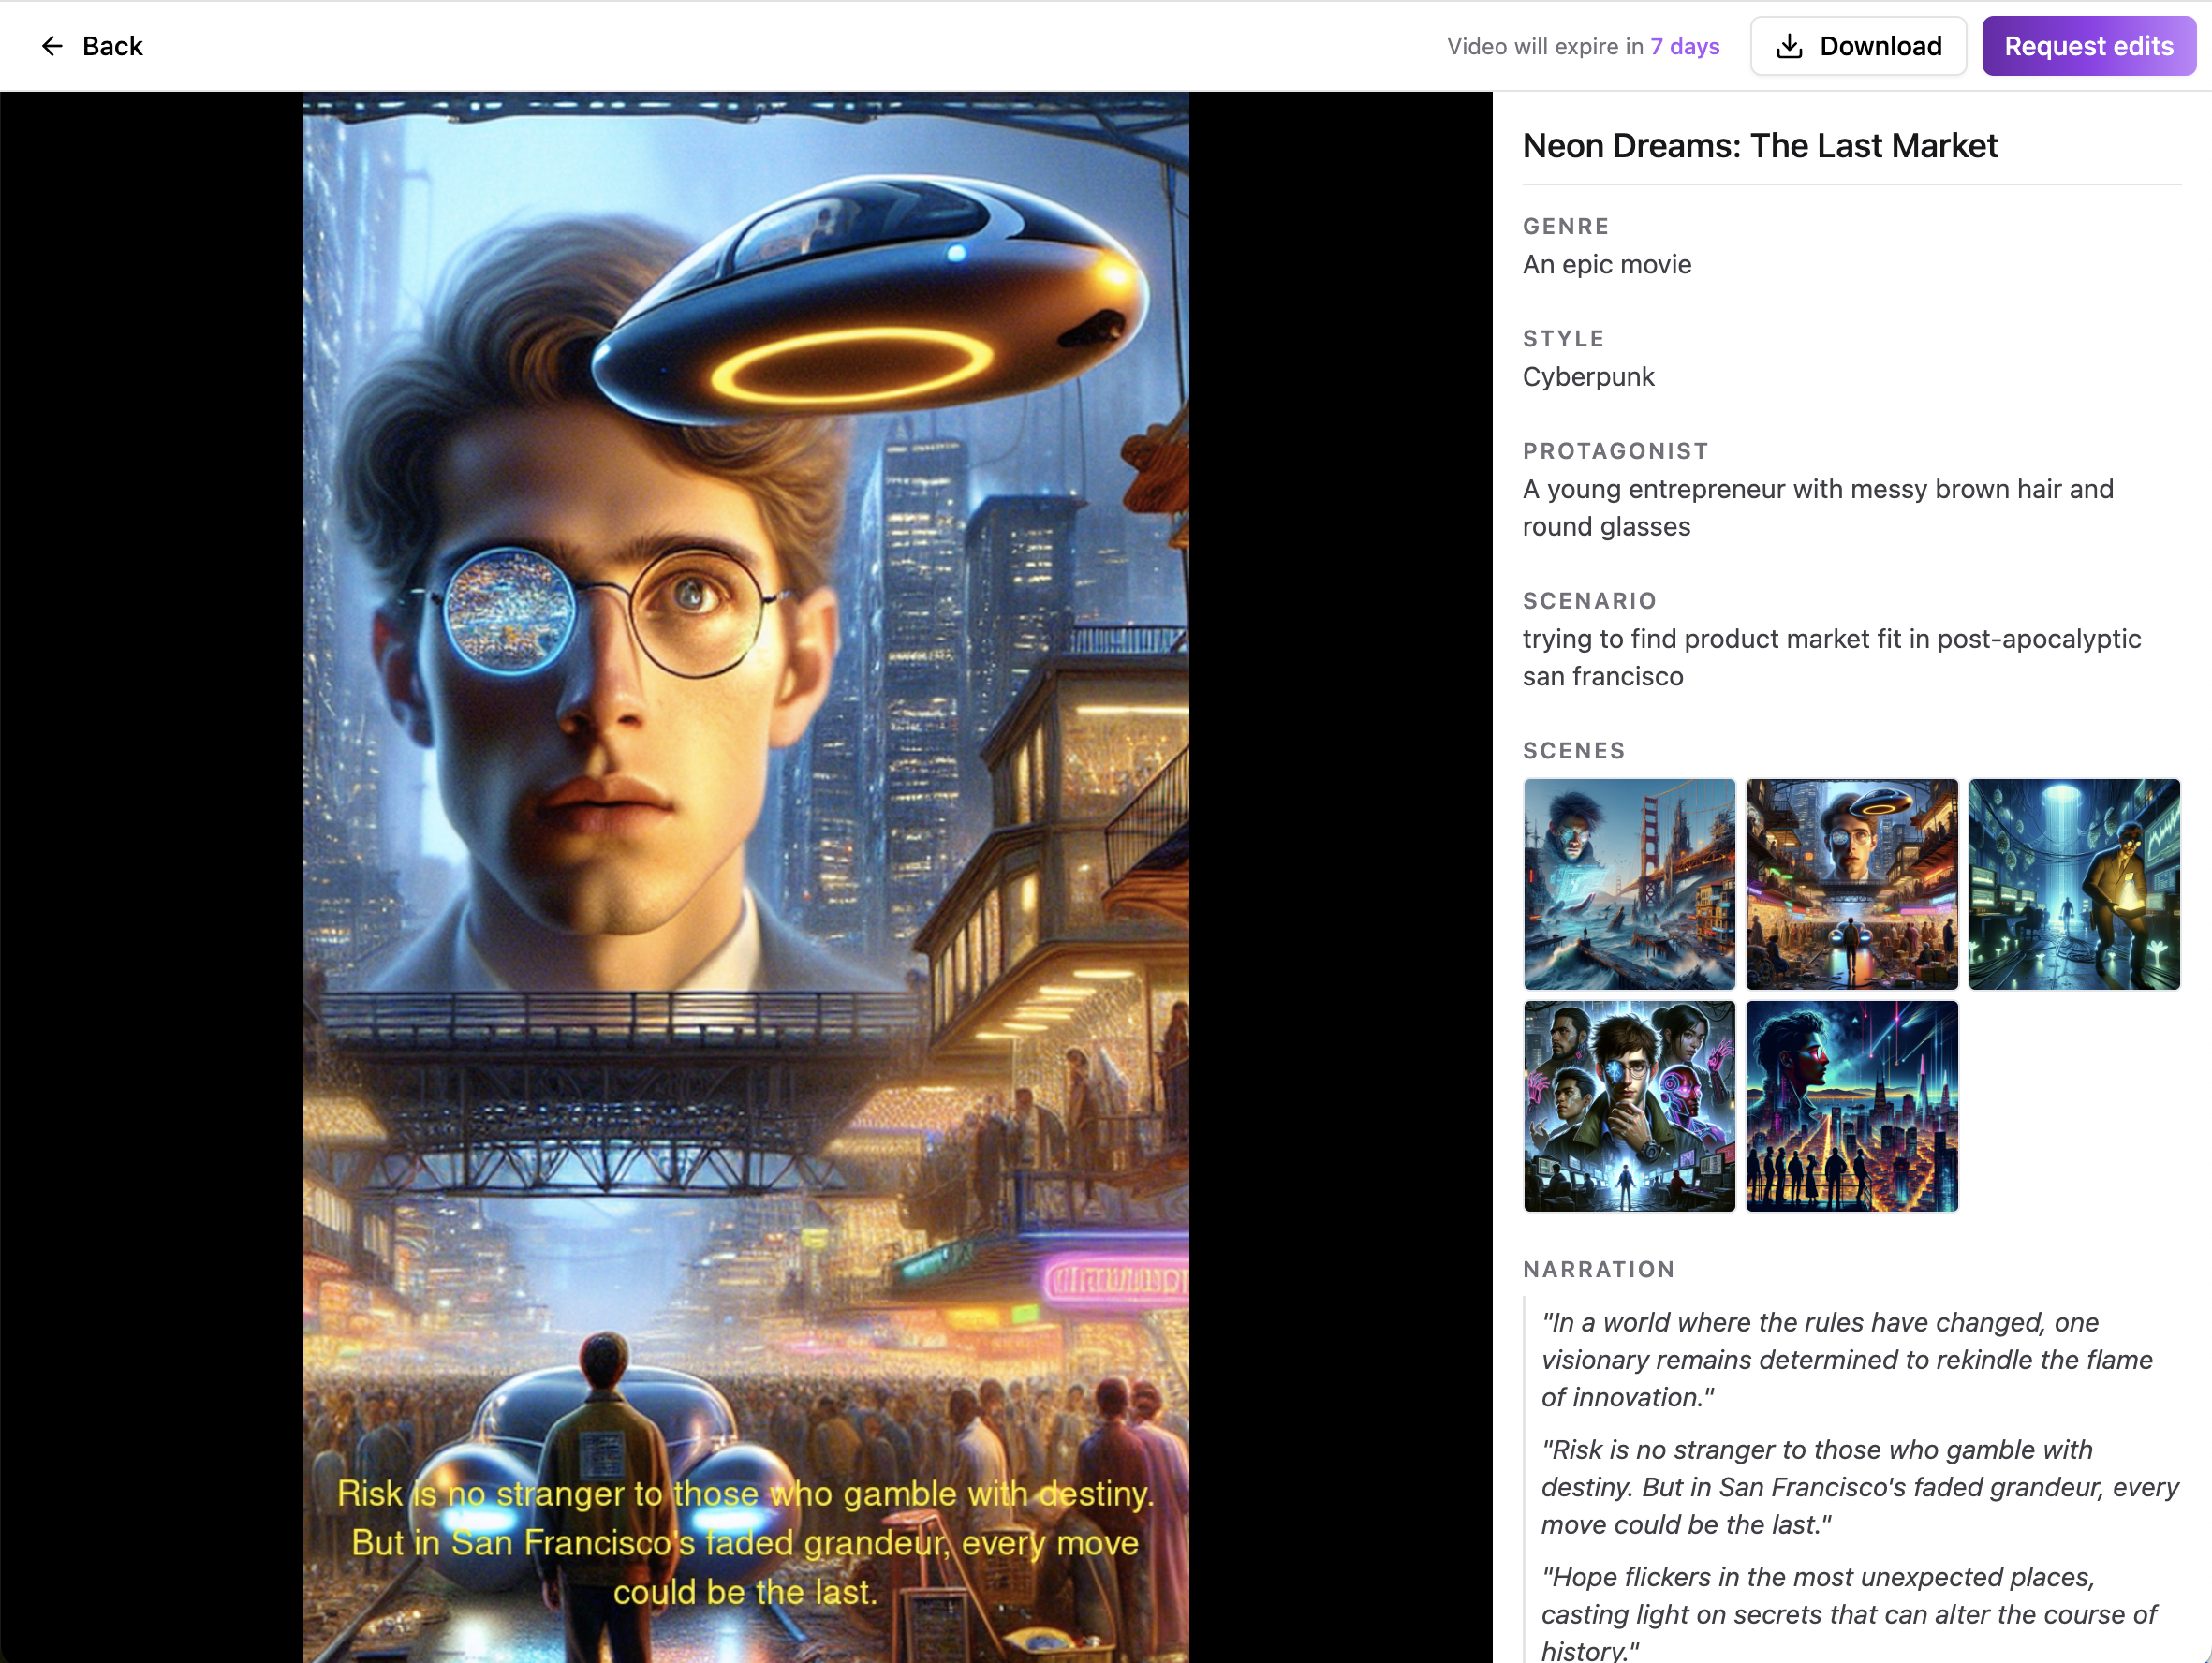Click the back arrow icon
This screenshot has width=2212, height=1663.
[x=52, y=46]
